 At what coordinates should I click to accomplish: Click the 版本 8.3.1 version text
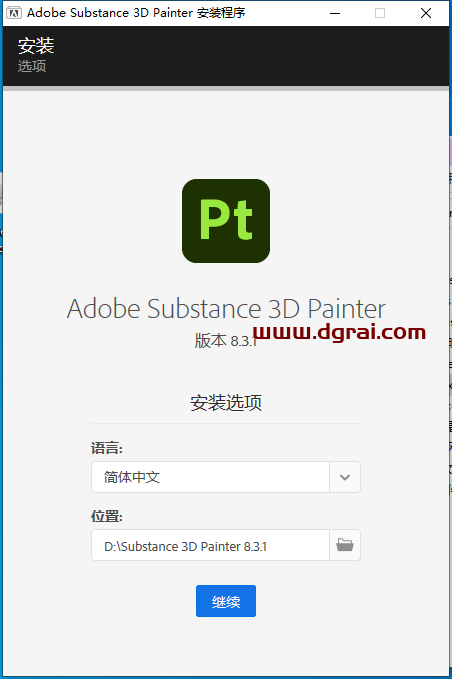click(226, 341)
